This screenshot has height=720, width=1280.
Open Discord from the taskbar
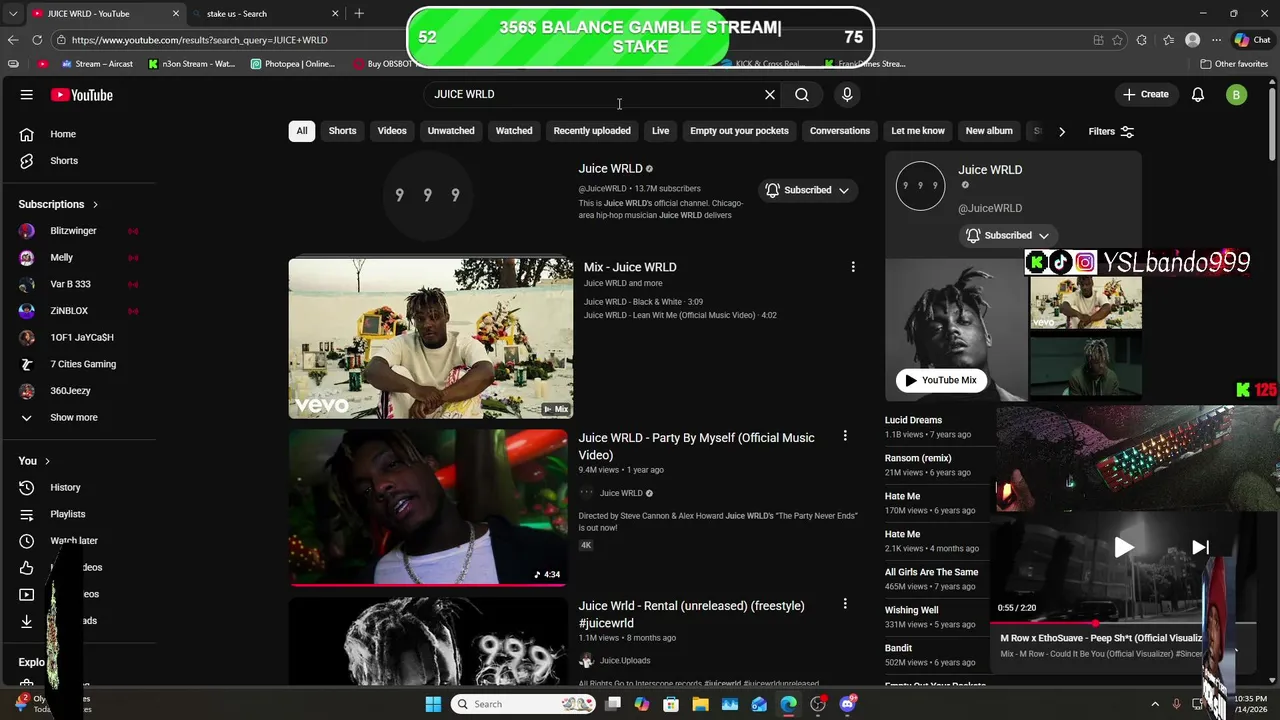click(x=847, y=704)
